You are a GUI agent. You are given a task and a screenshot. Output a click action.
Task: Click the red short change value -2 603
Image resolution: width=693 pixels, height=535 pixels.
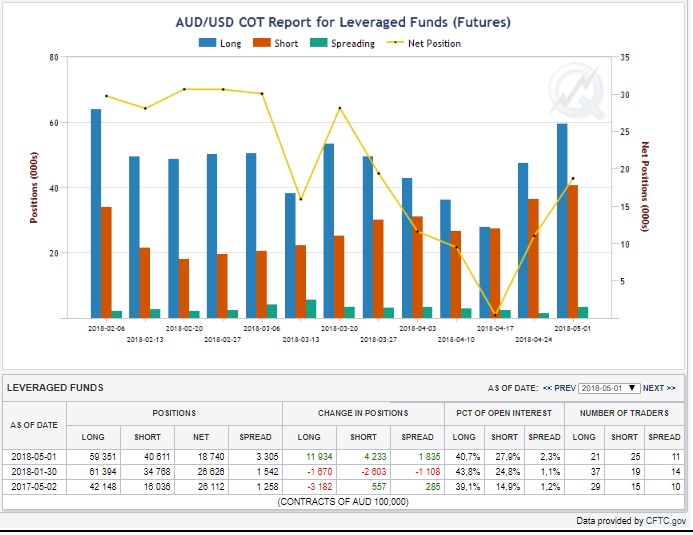coord(373,471)
